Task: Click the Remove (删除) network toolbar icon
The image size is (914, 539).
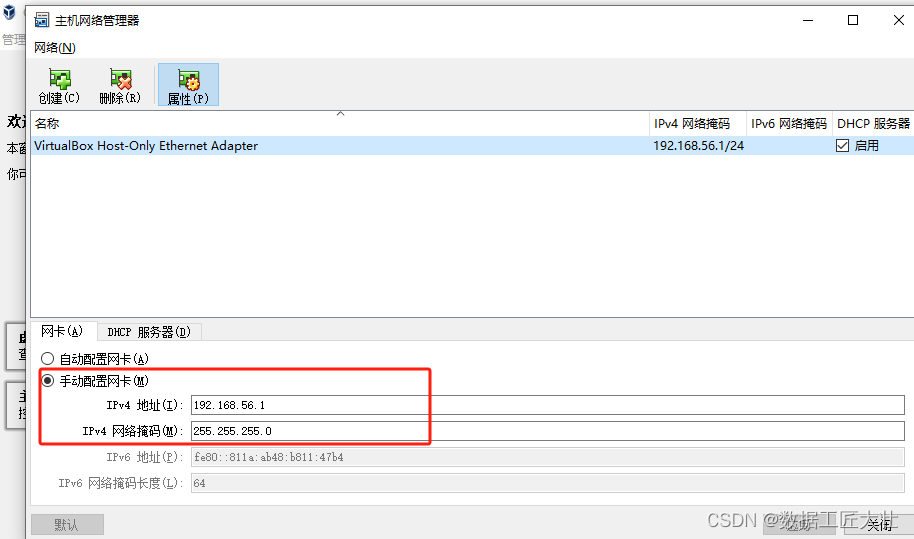Action: [120, 85]
